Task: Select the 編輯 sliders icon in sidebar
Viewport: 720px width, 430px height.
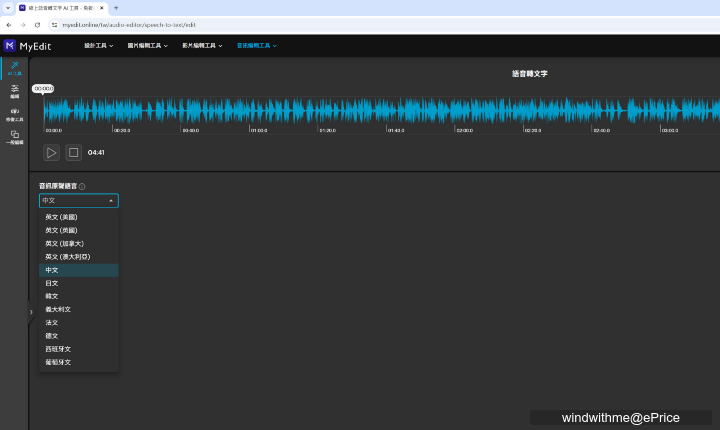Action: (x=14, y=90)
